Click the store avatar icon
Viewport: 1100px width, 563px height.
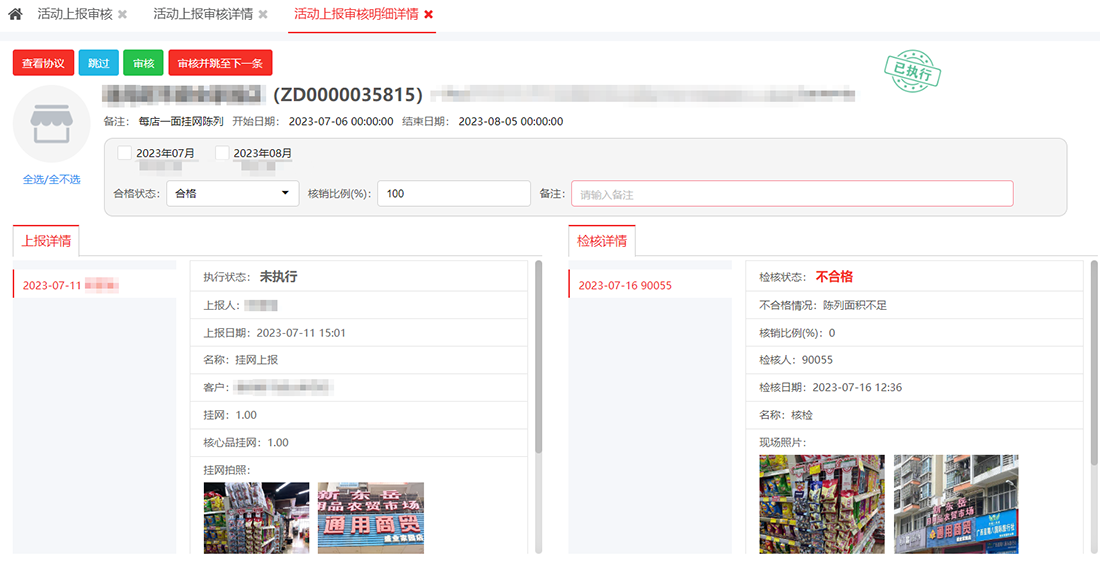52,124
